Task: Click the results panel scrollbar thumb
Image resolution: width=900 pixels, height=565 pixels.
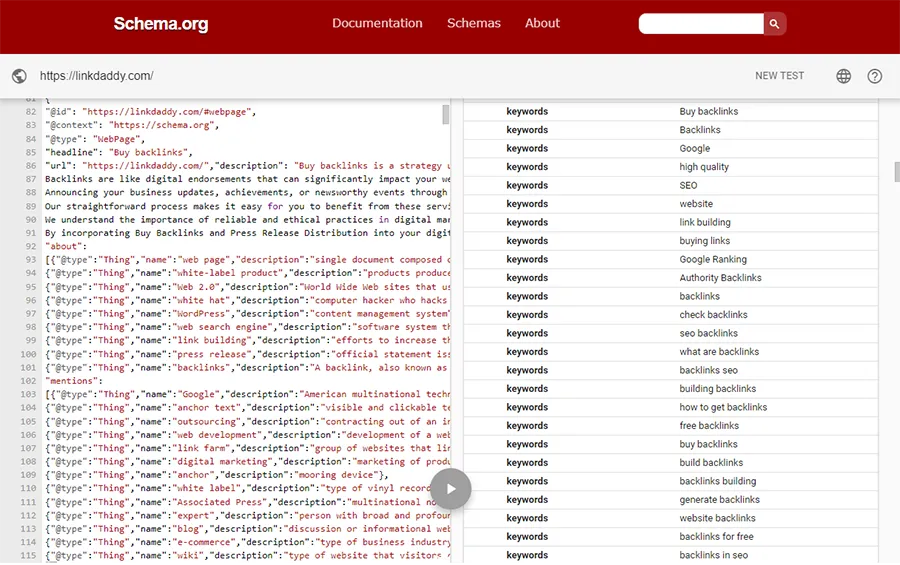Action: (x=897, y=172)
